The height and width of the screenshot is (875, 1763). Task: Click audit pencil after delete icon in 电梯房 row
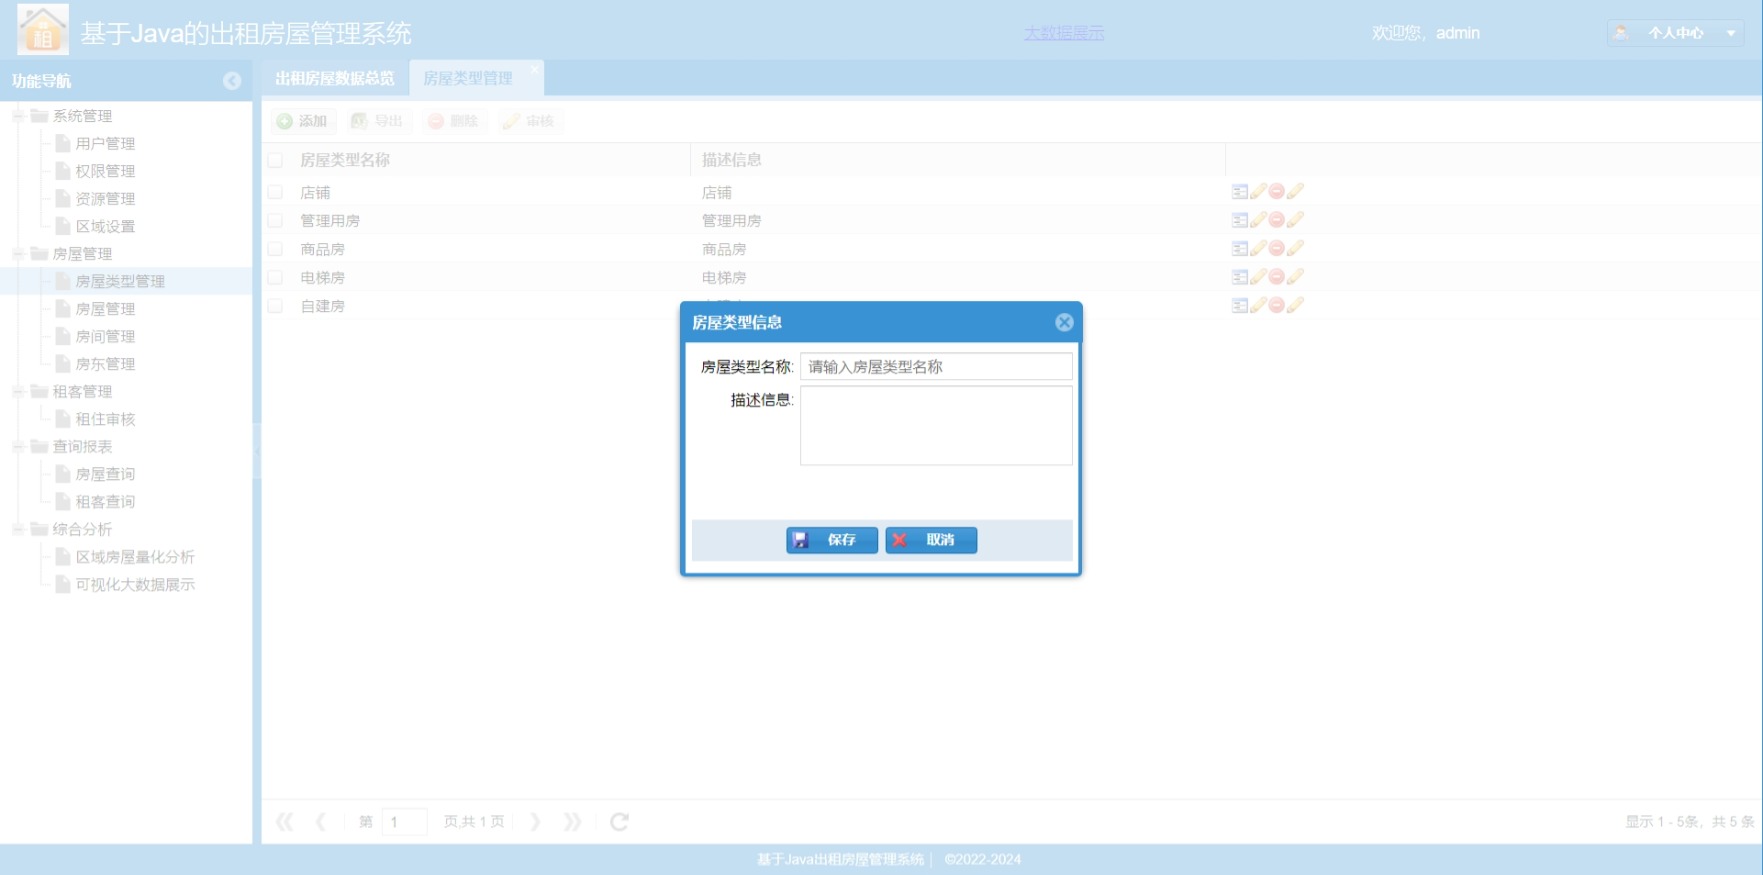point(1296,277)
